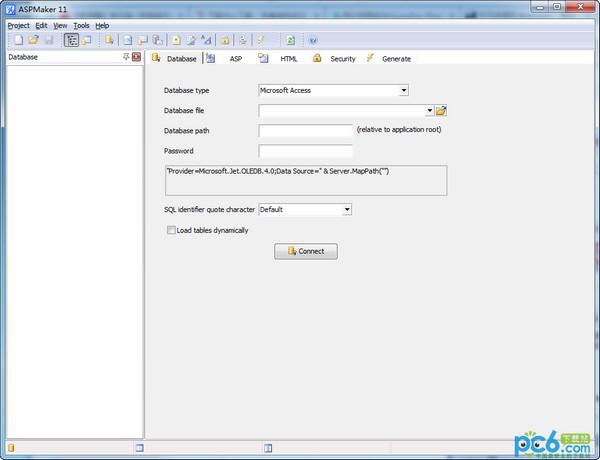
Task: Close the Database side panel with red icon
Action: [x=136, y=57]
